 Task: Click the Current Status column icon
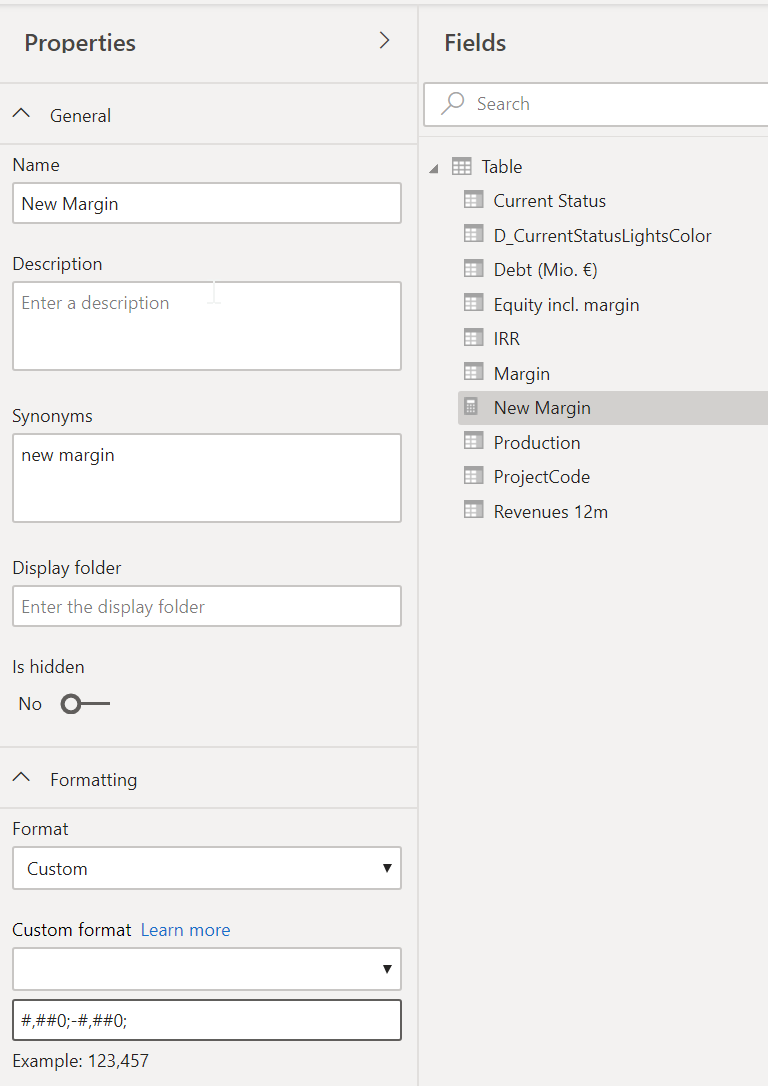[x=474, y=200]
